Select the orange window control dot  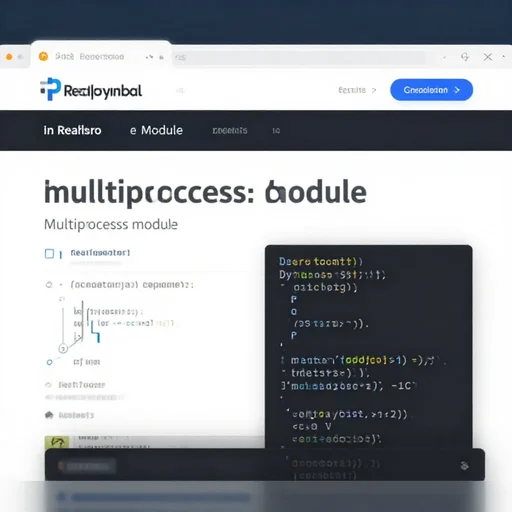(9, 57)
